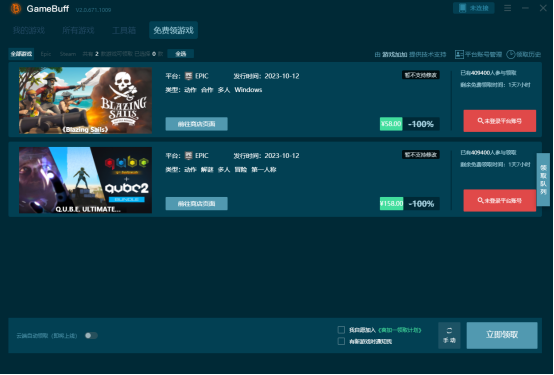The image size is (554, 375).
Task: Enable the 有新游戏时通知我 checkbox
Action: click(x=341, y=341)
